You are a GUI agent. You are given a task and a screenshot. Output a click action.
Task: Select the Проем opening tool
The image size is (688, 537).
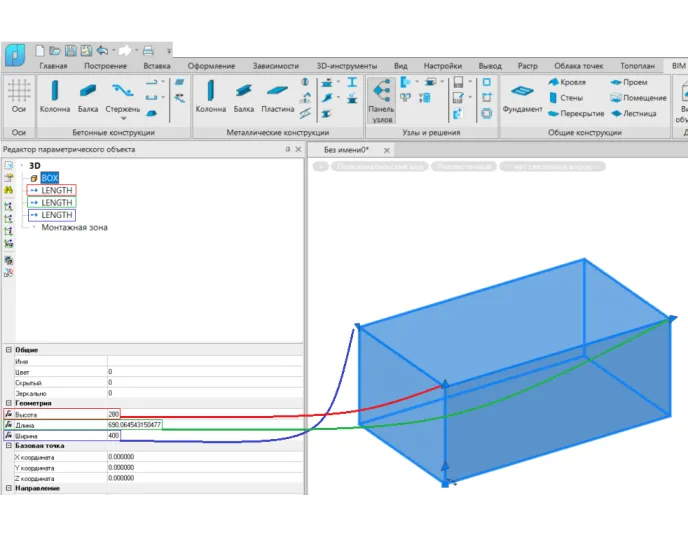point(629,82)
